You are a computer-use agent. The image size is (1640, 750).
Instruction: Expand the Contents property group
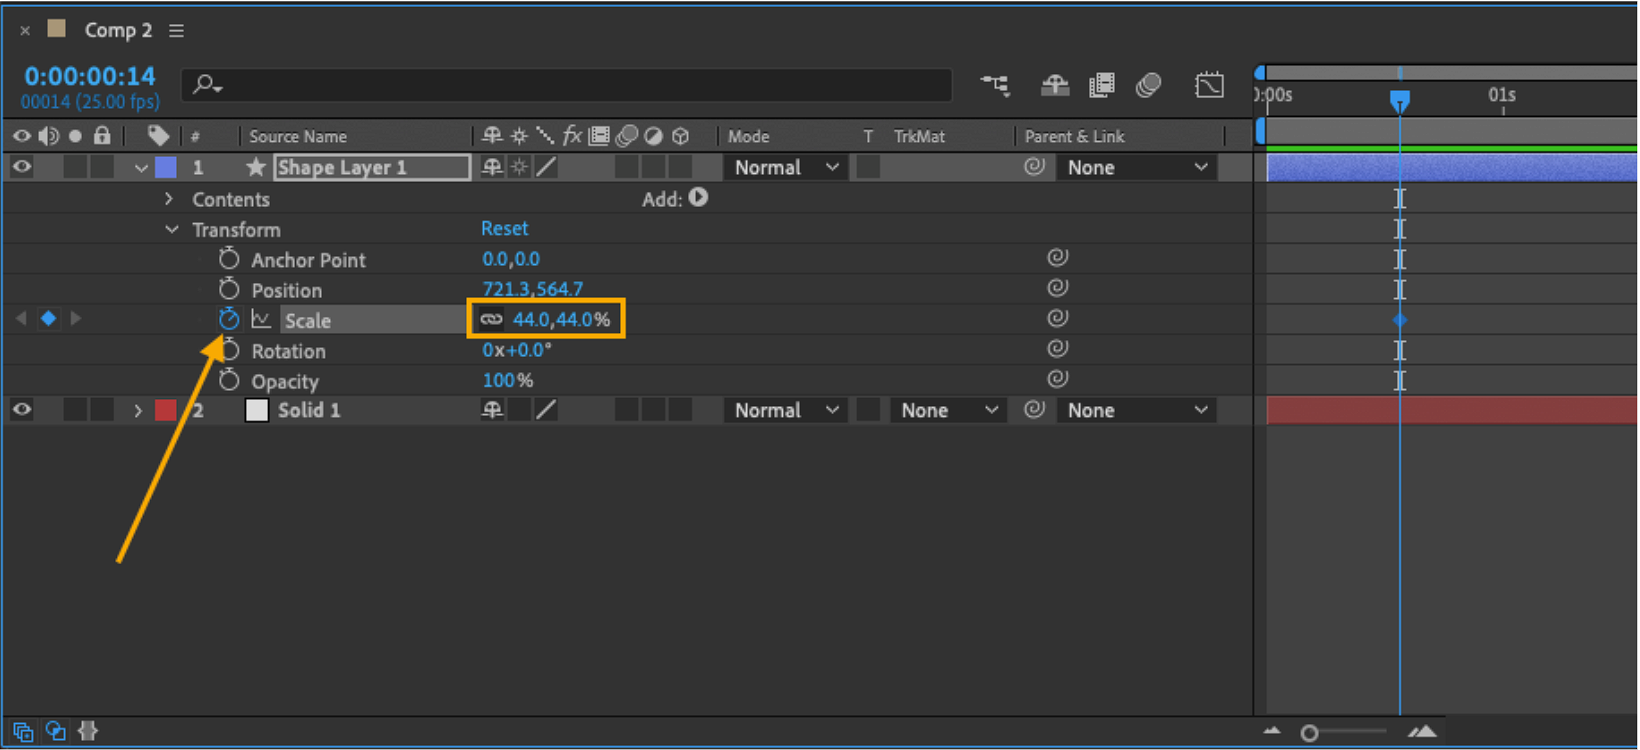point(169,199)
